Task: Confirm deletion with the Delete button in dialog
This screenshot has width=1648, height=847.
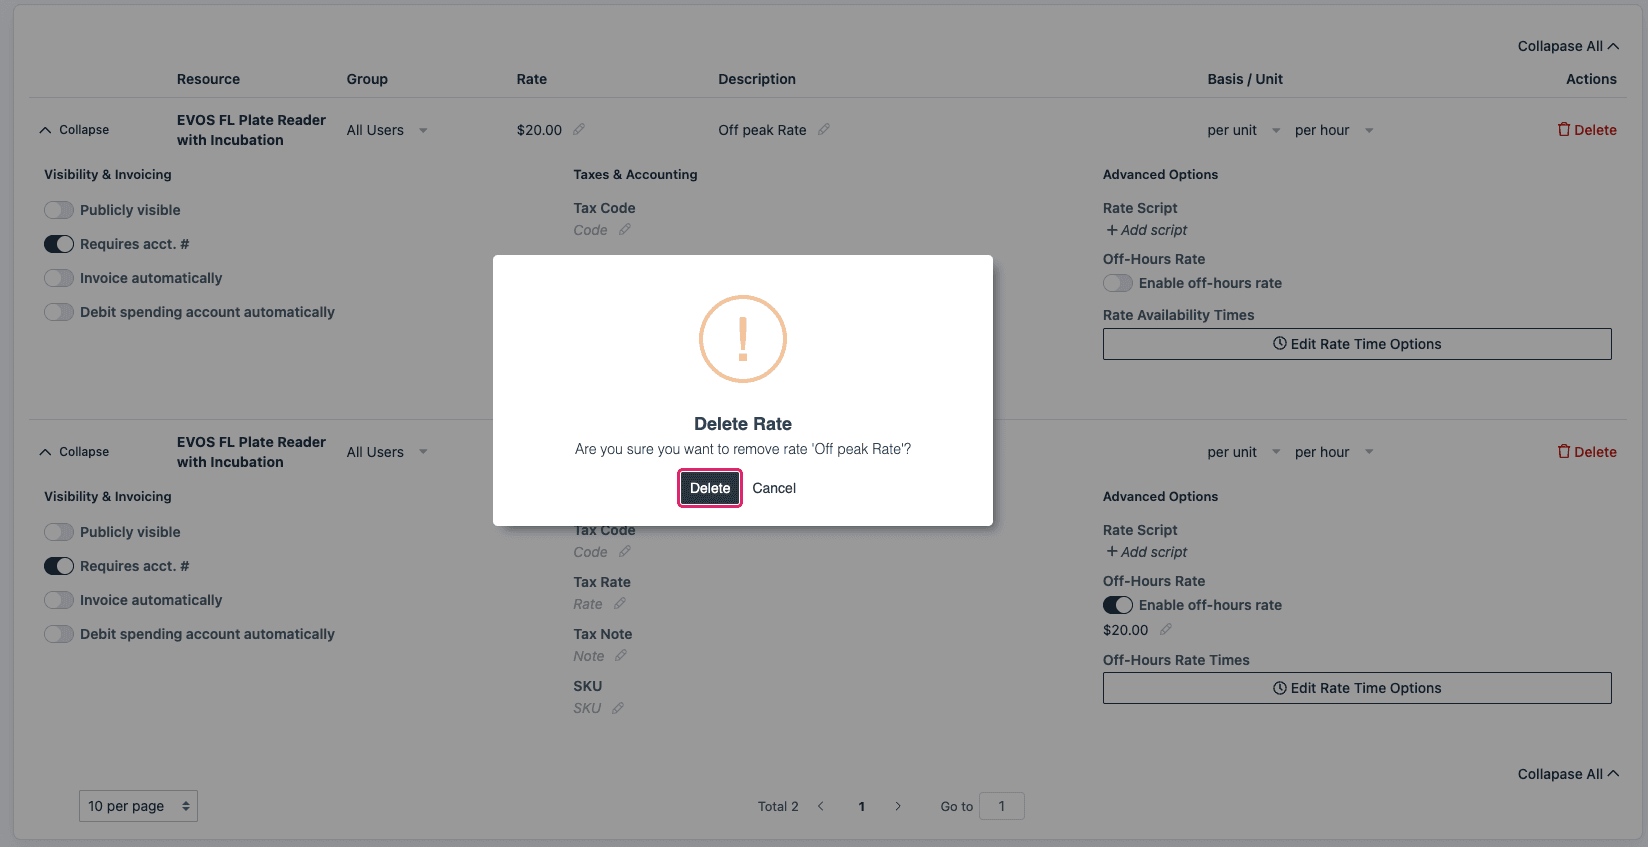Action: point(710,488)
